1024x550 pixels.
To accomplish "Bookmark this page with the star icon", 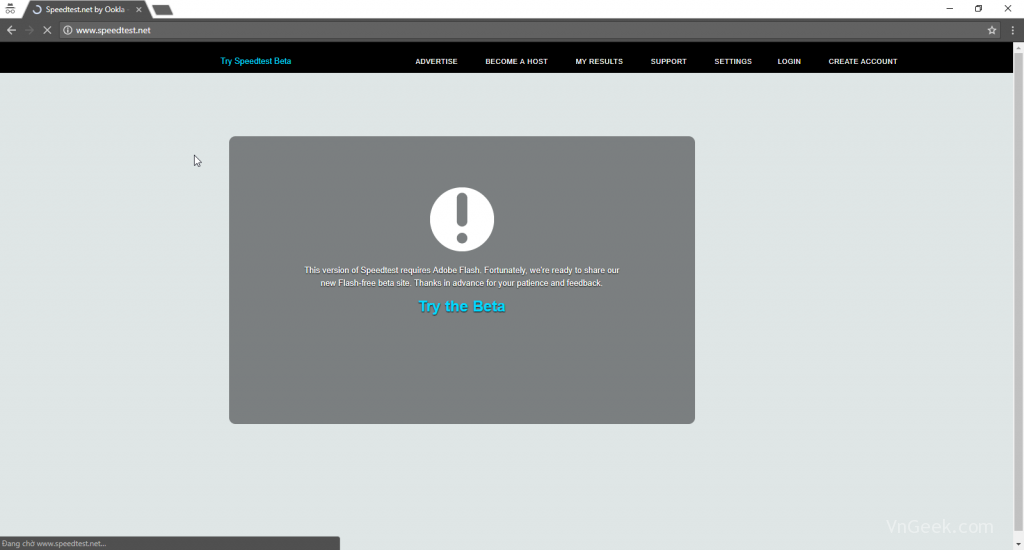I will point(991,30).
